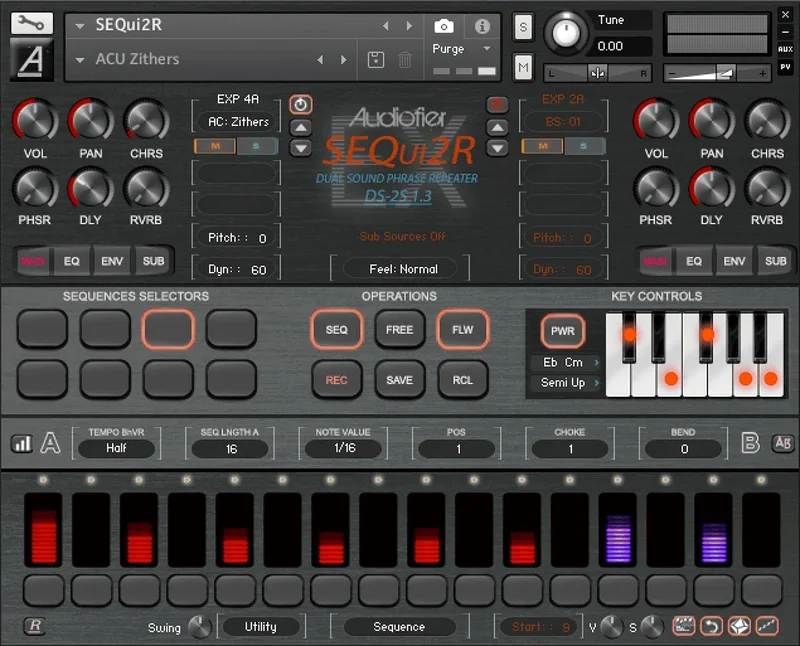Step engine A sound down arrow

coord(301,148)
